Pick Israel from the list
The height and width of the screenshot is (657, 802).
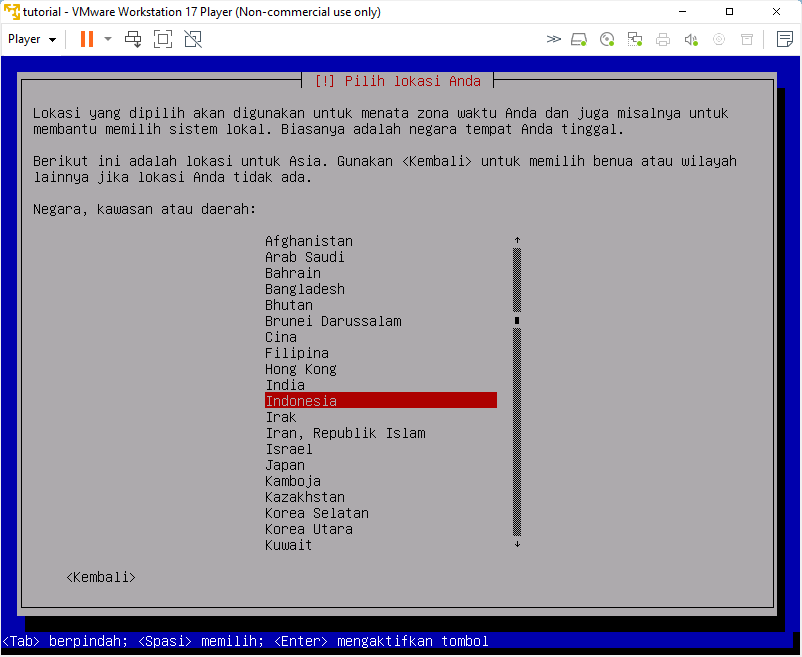point(381,449)
